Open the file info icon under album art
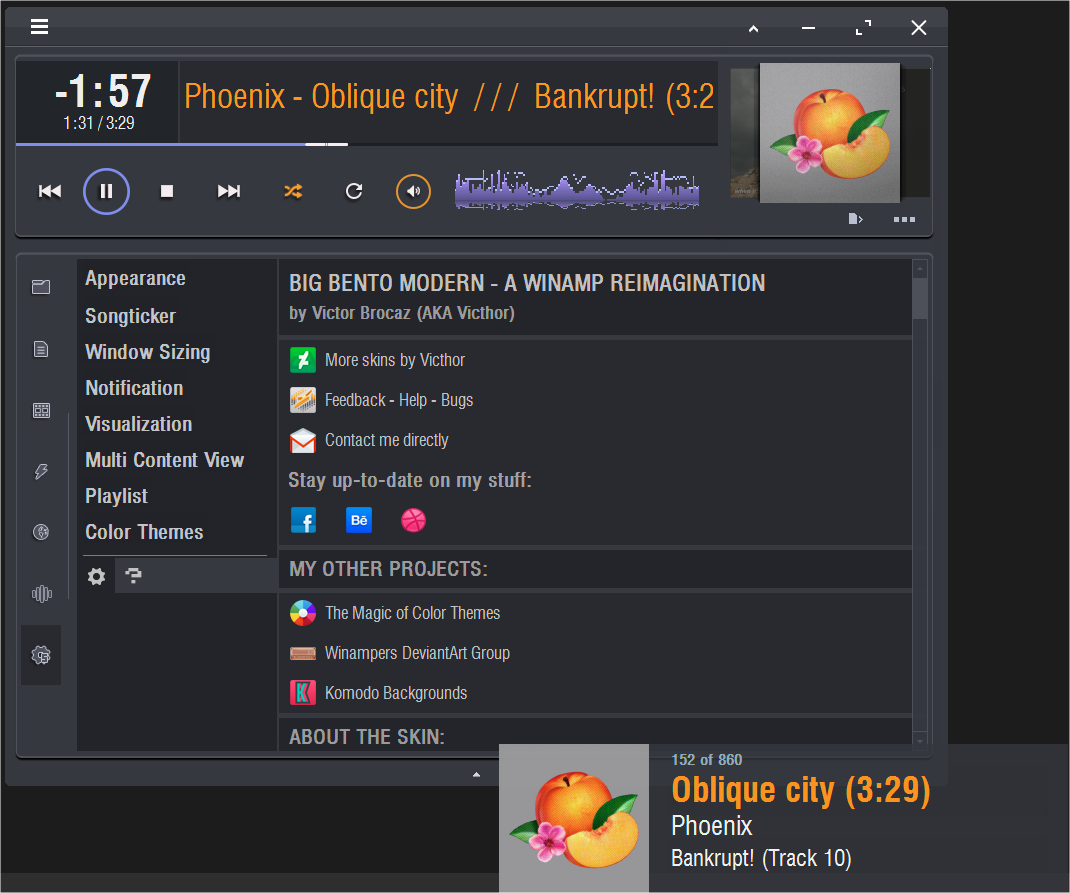The image size is (1070, 893). pos(855,219)
